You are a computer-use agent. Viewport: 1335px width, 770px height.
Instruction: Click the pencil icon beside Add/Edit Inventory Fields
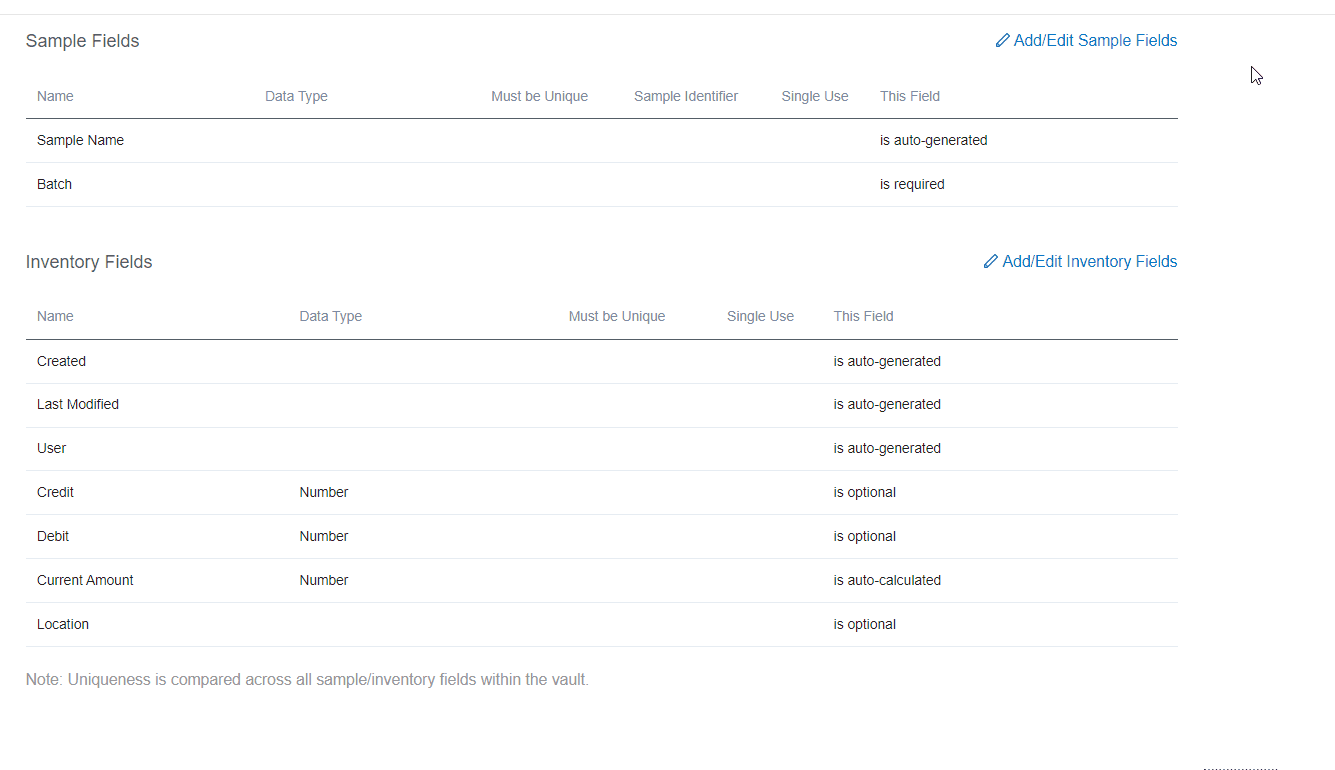point(991,261)
